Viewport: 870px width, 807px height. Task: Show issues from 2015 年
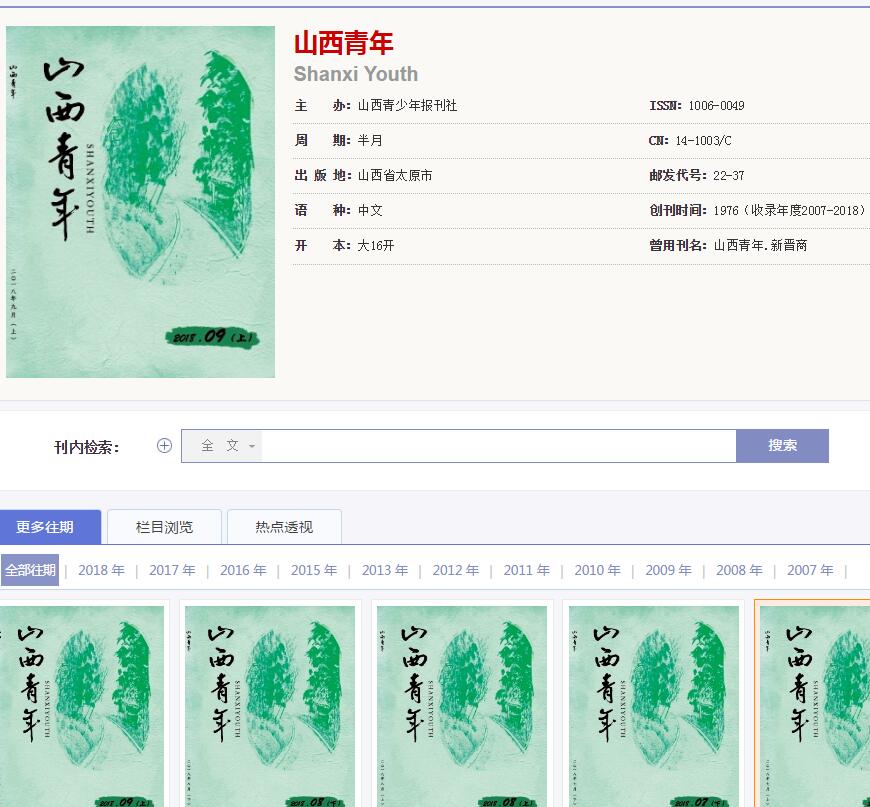coord(314,570)
